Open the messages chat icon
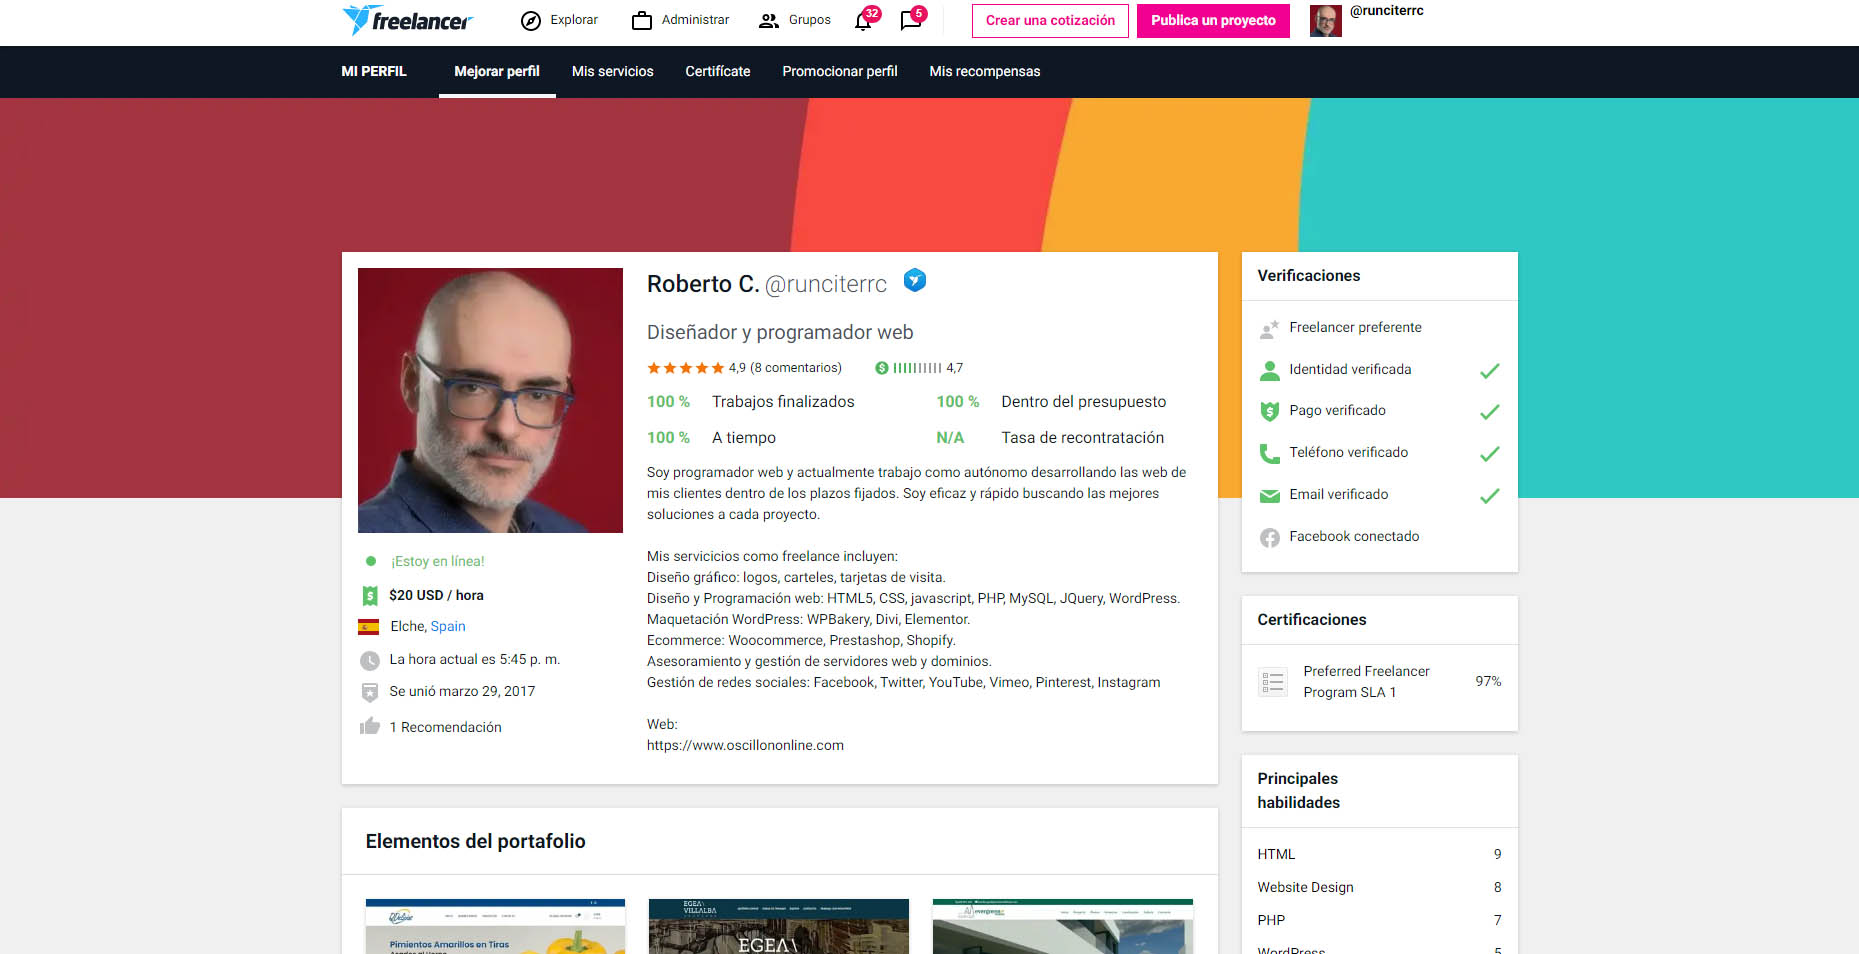 click(910, 21)
